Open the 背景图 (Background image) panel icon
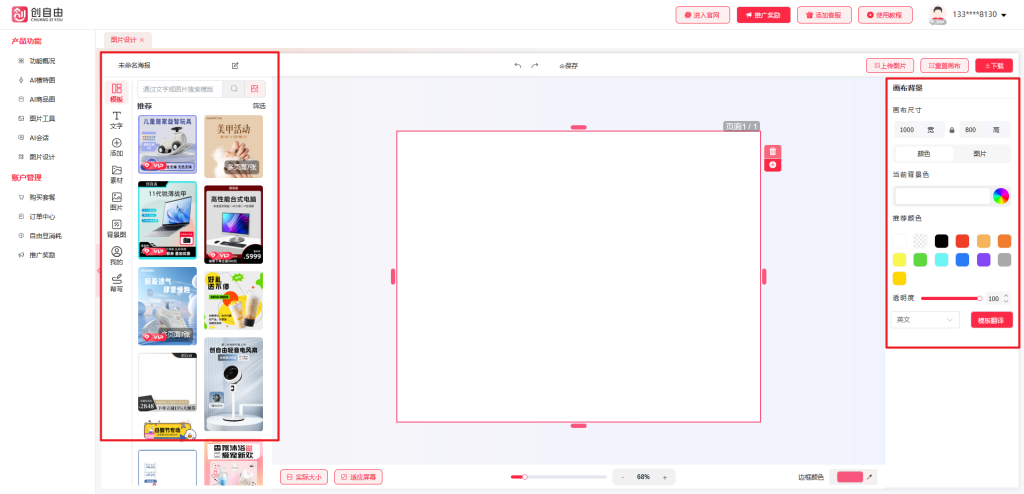This screenshot has height=494, width=1024. [117, 228]
